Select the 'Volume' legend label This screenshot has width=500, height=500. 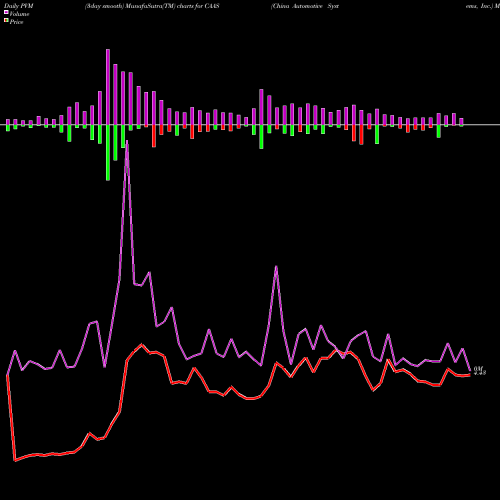[x=19, y=14]
